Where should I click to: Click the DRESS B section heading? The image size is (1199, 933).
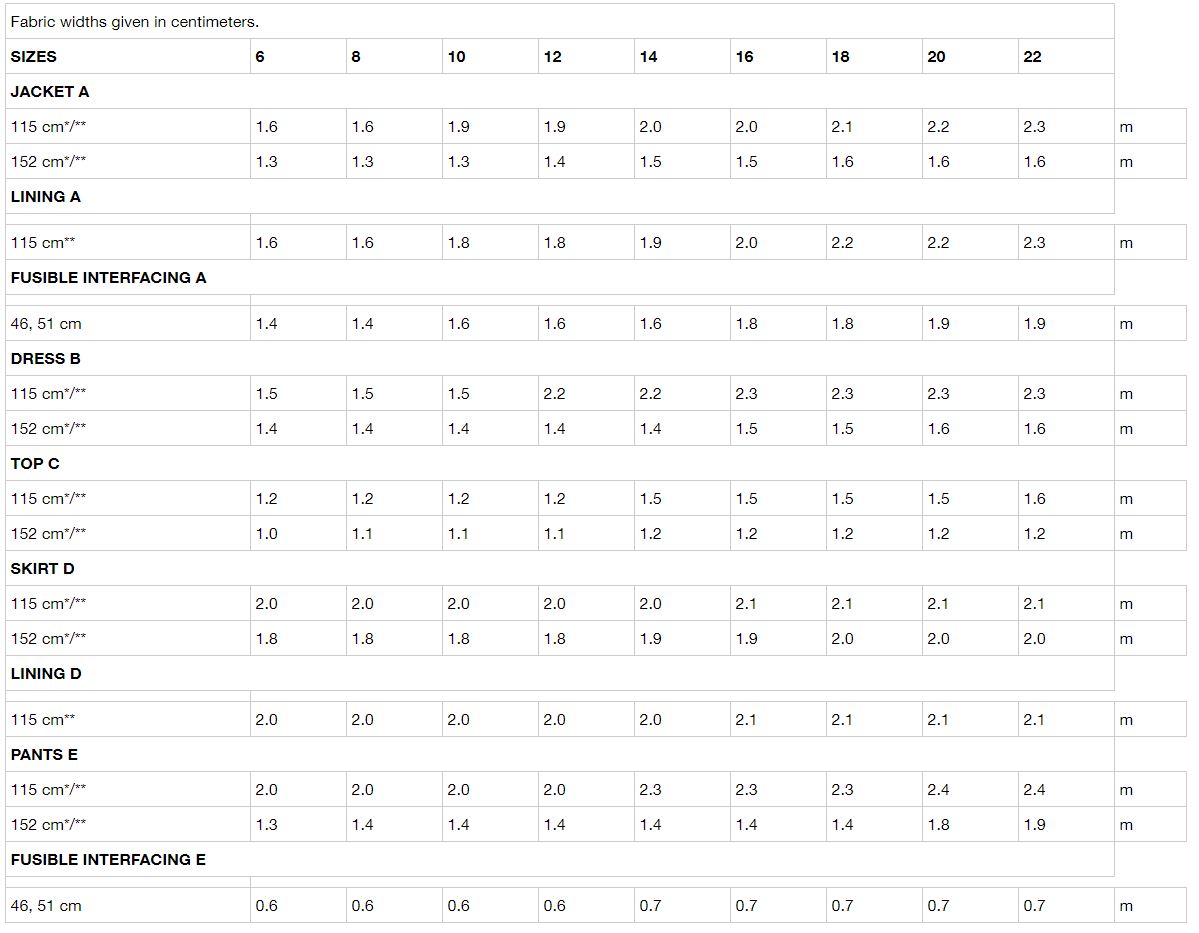tap(46, 359)
